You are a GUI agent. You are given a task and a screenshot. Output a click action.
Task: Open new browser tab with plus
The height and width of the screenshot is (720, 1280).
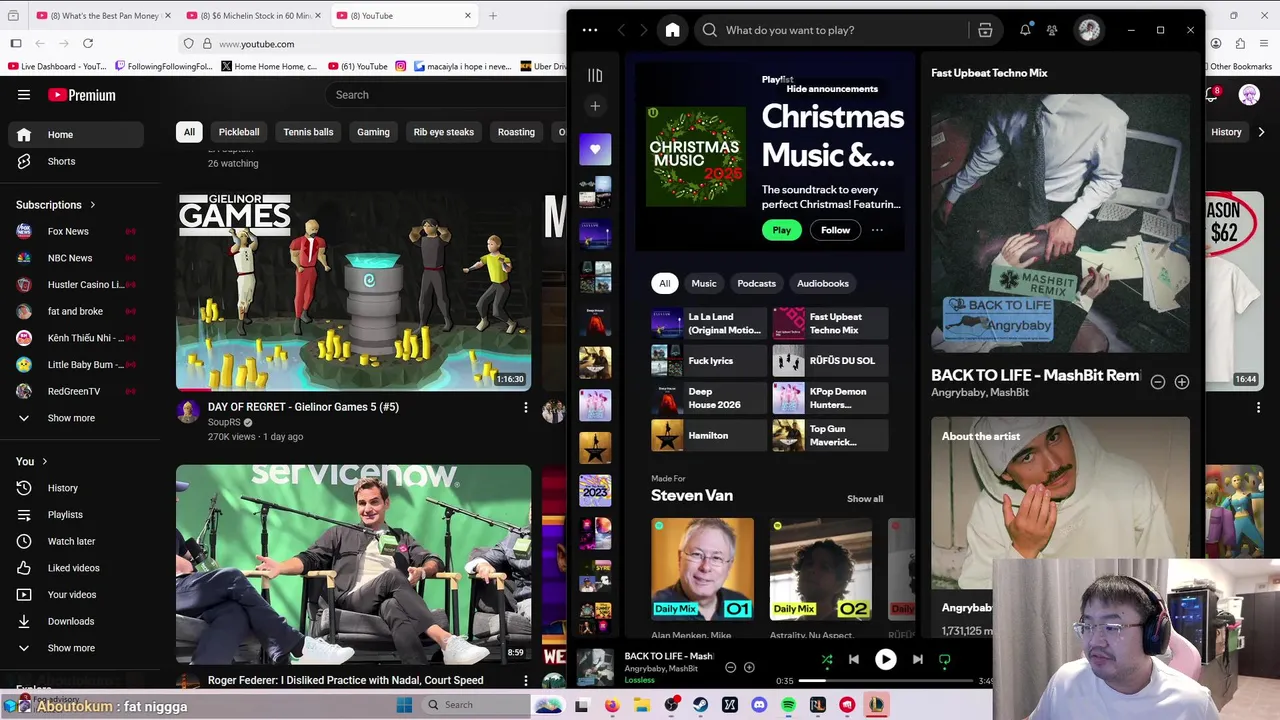click(x=493, y=16)
